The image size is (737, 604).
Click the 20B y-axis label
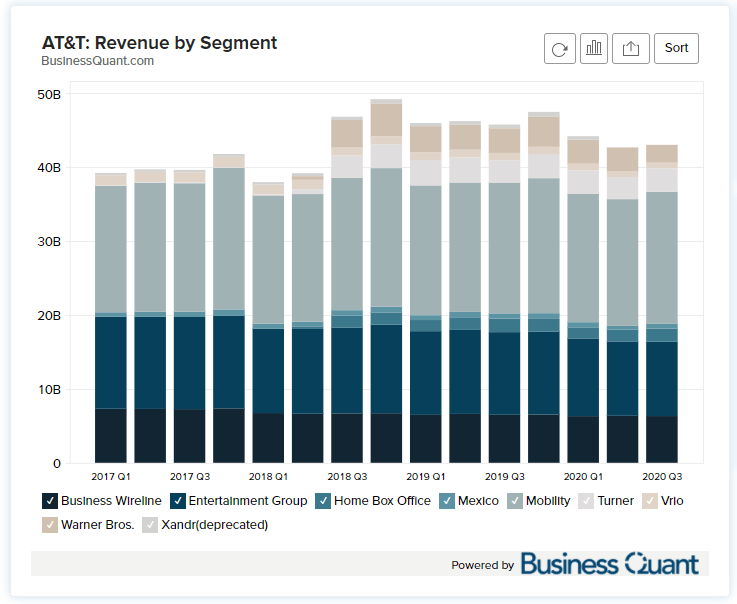click(x=49, y=316)
